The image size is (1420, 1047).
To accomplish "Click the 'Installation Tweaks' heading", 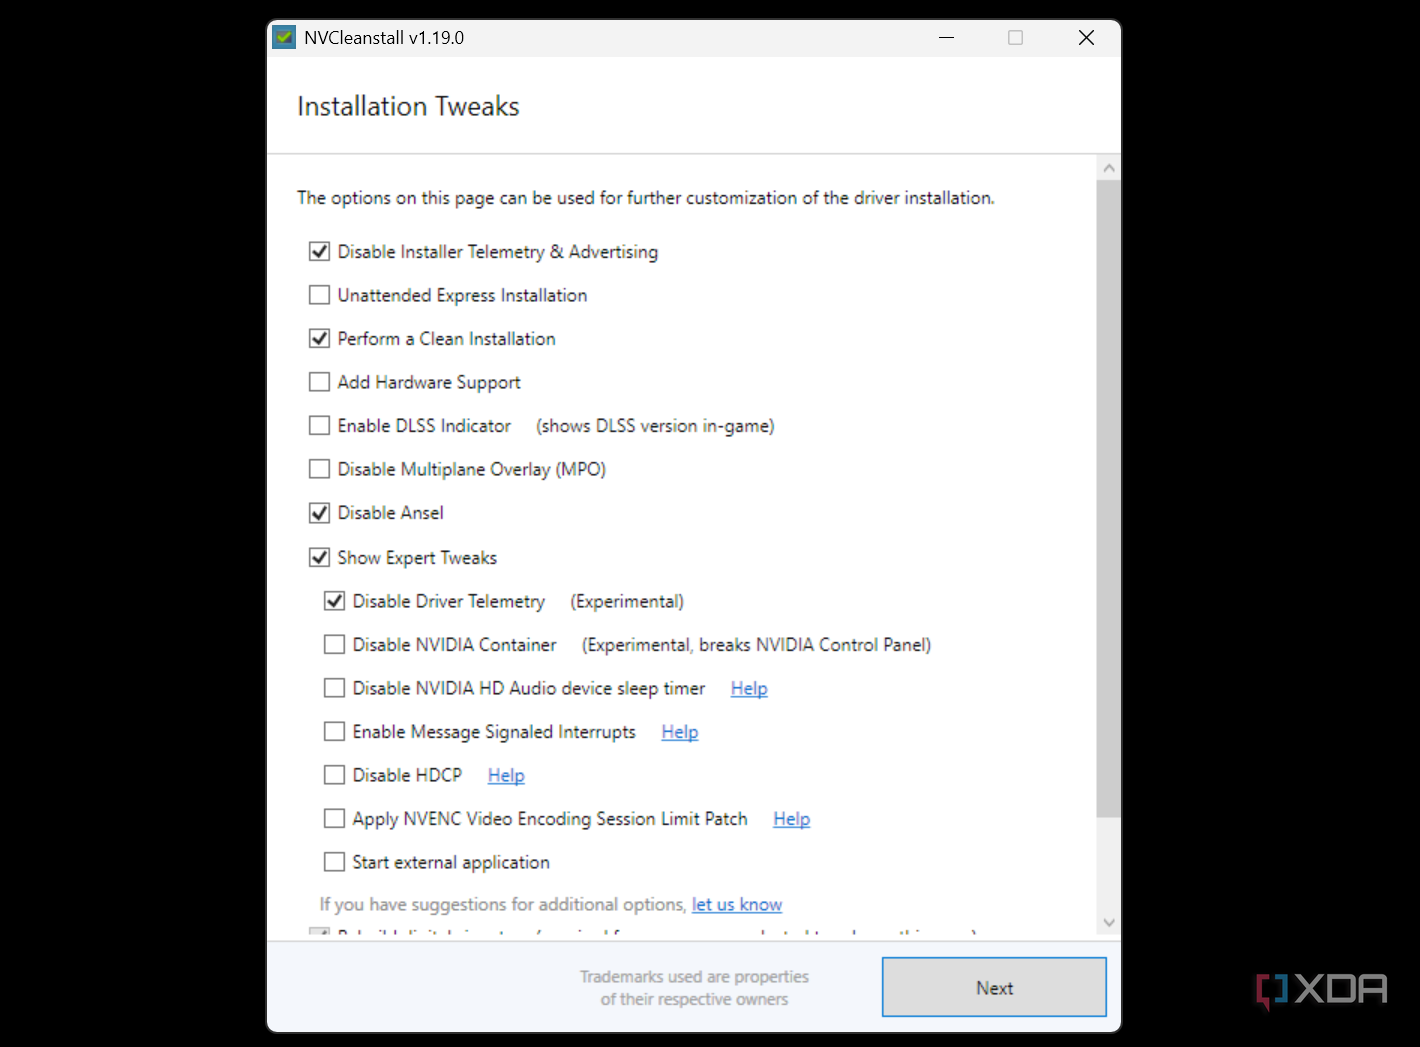I will pos(408,107).
